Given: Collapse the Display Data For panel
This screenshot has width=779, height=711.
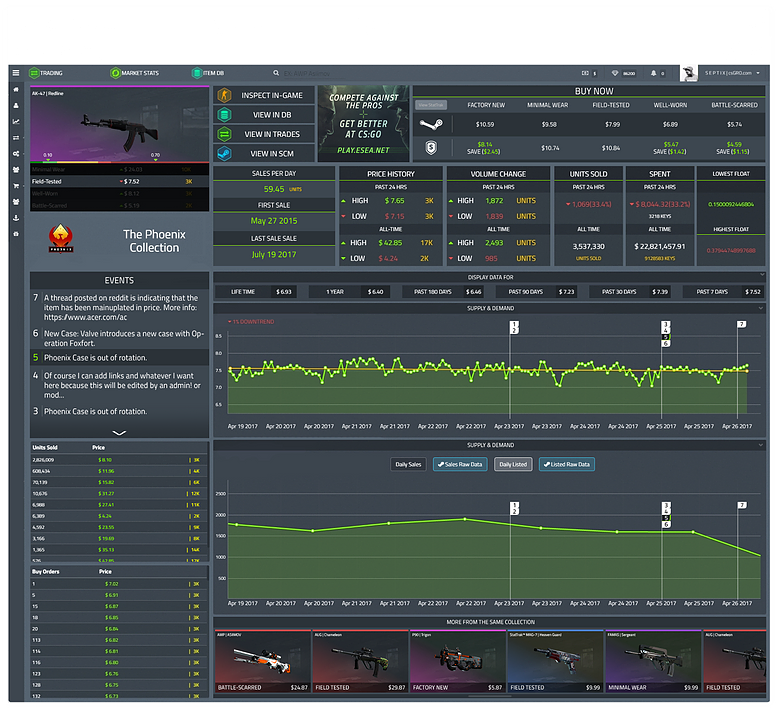Looking at the screenshot, I should [x=762, y=274].
